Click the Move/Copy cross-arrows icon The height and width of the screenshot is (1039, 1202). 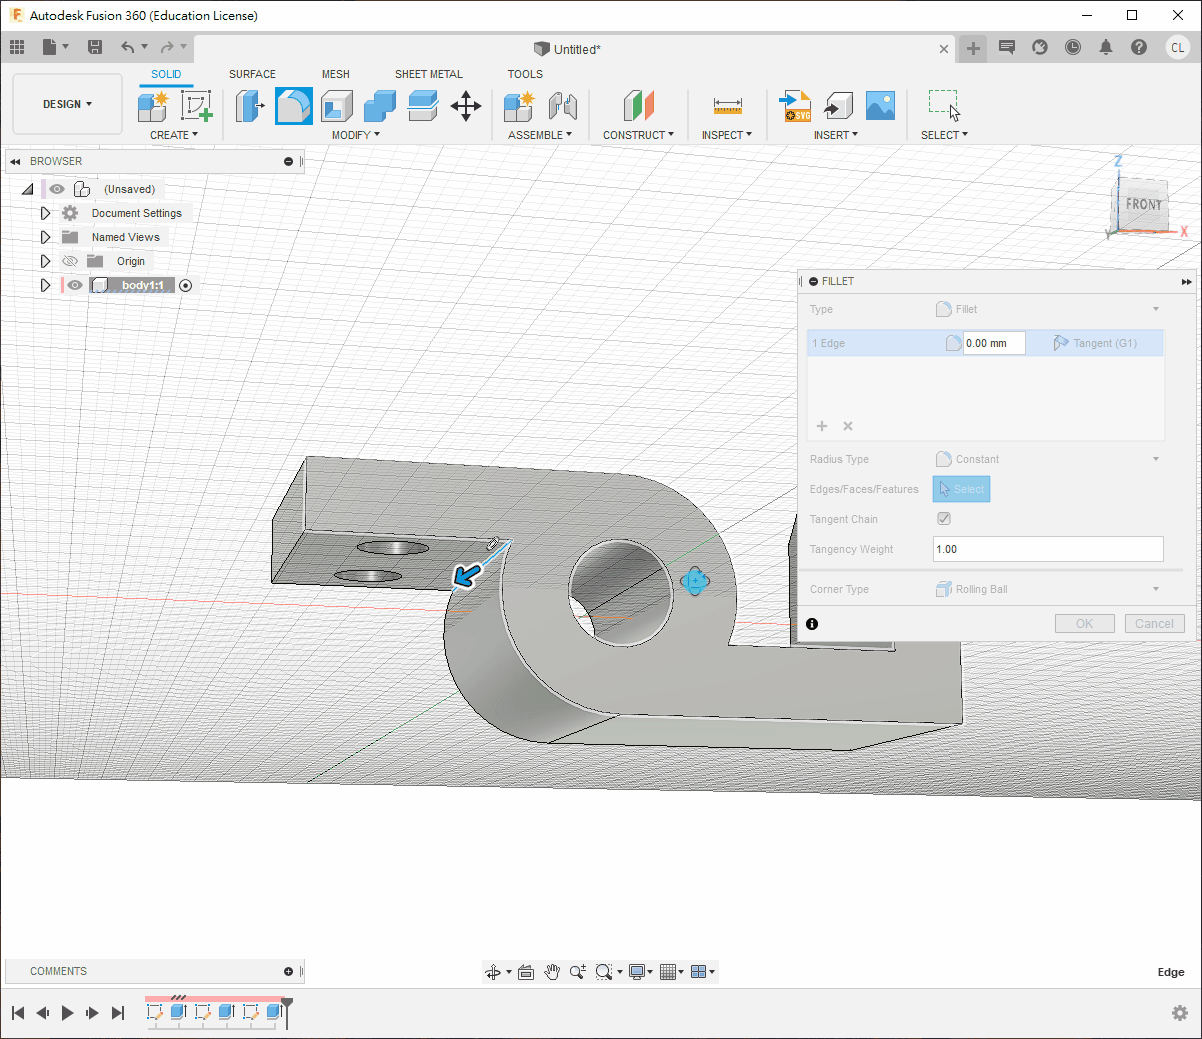pyautogui.click(x=466, y=106)
